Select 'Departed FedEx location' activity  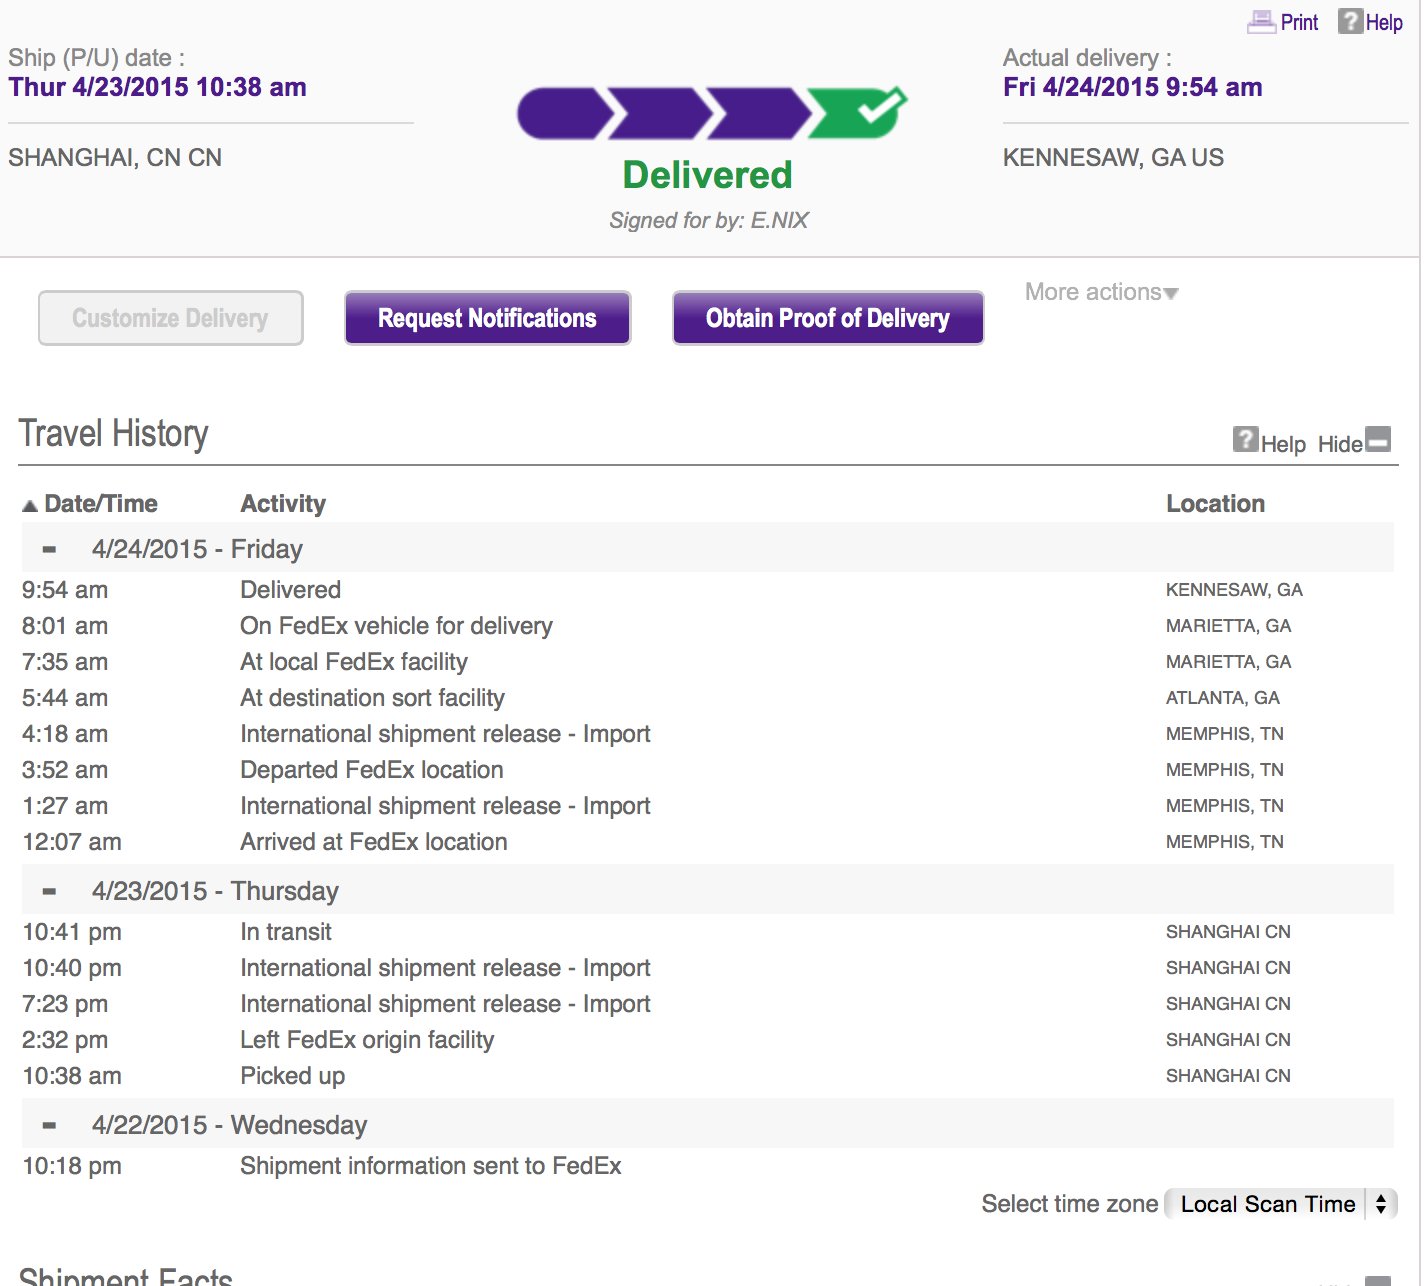pos(372,770)
